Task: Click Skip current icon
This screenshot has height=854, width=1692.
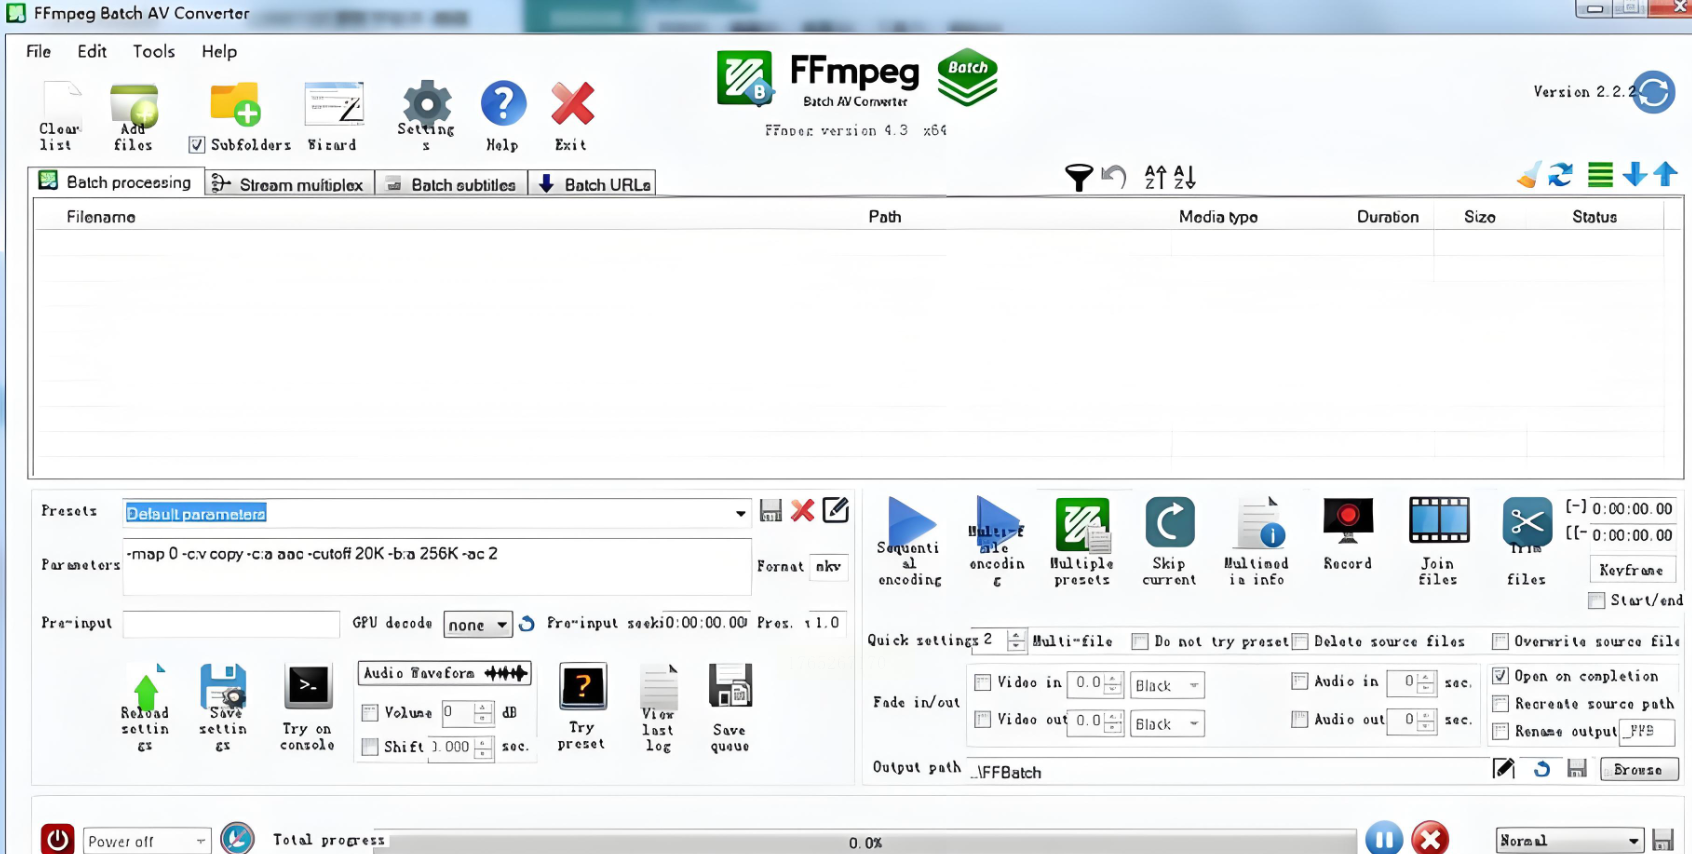Action: (1170, 522)
